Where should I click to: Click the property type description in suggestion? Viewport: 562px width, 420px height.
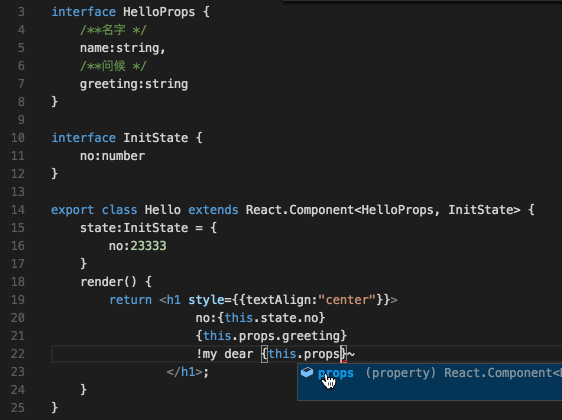tap(463, 373)
